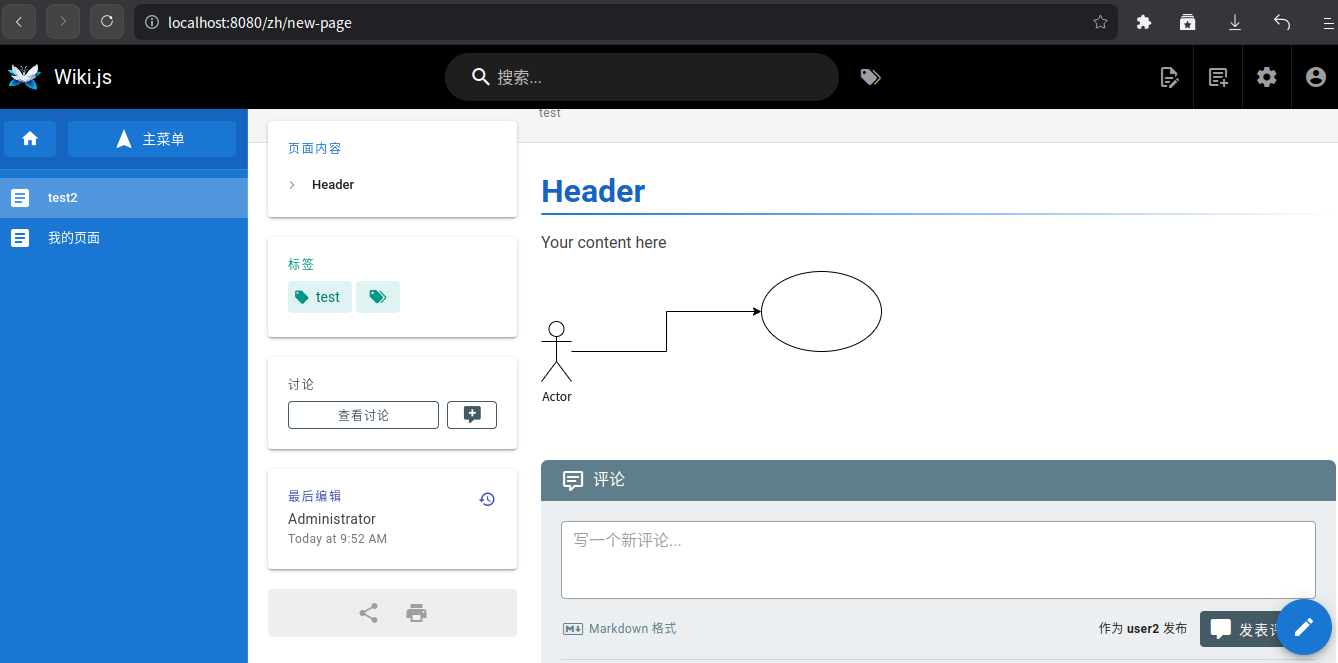
Task: Open the 主菜单 main menu
Action: coord(152,138)
